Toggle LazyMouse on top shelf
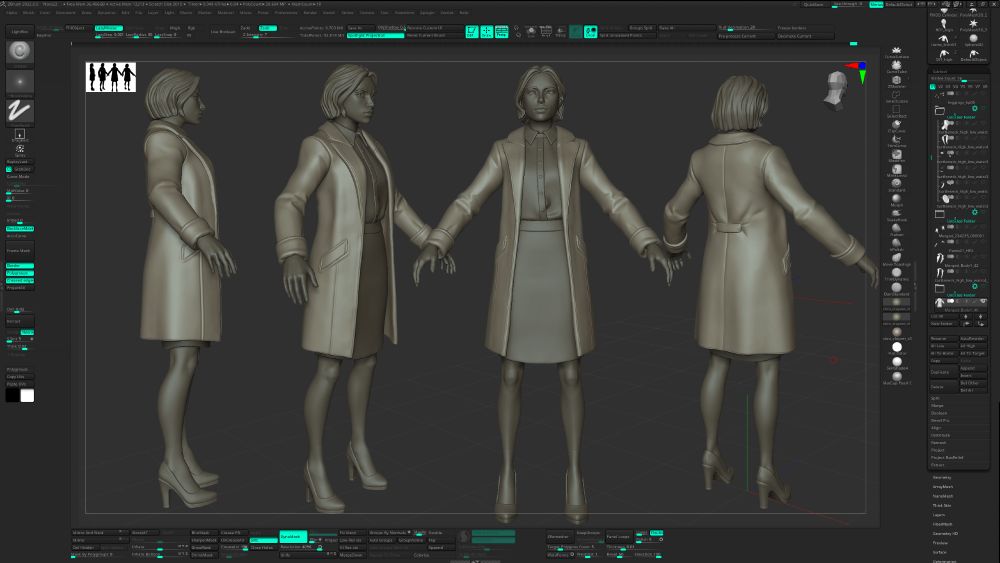 (x=109, y=28)
